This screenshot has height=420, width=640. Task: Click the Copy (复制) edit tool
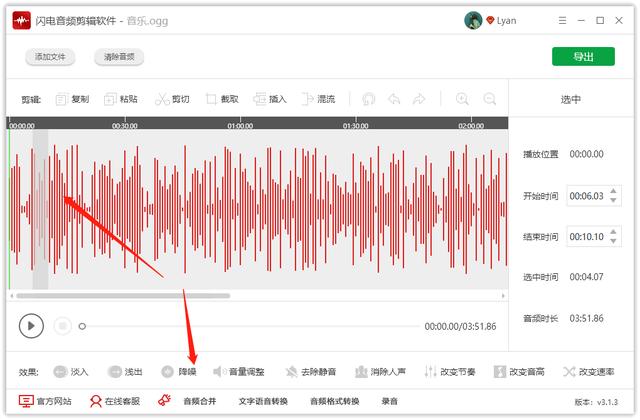72,99
